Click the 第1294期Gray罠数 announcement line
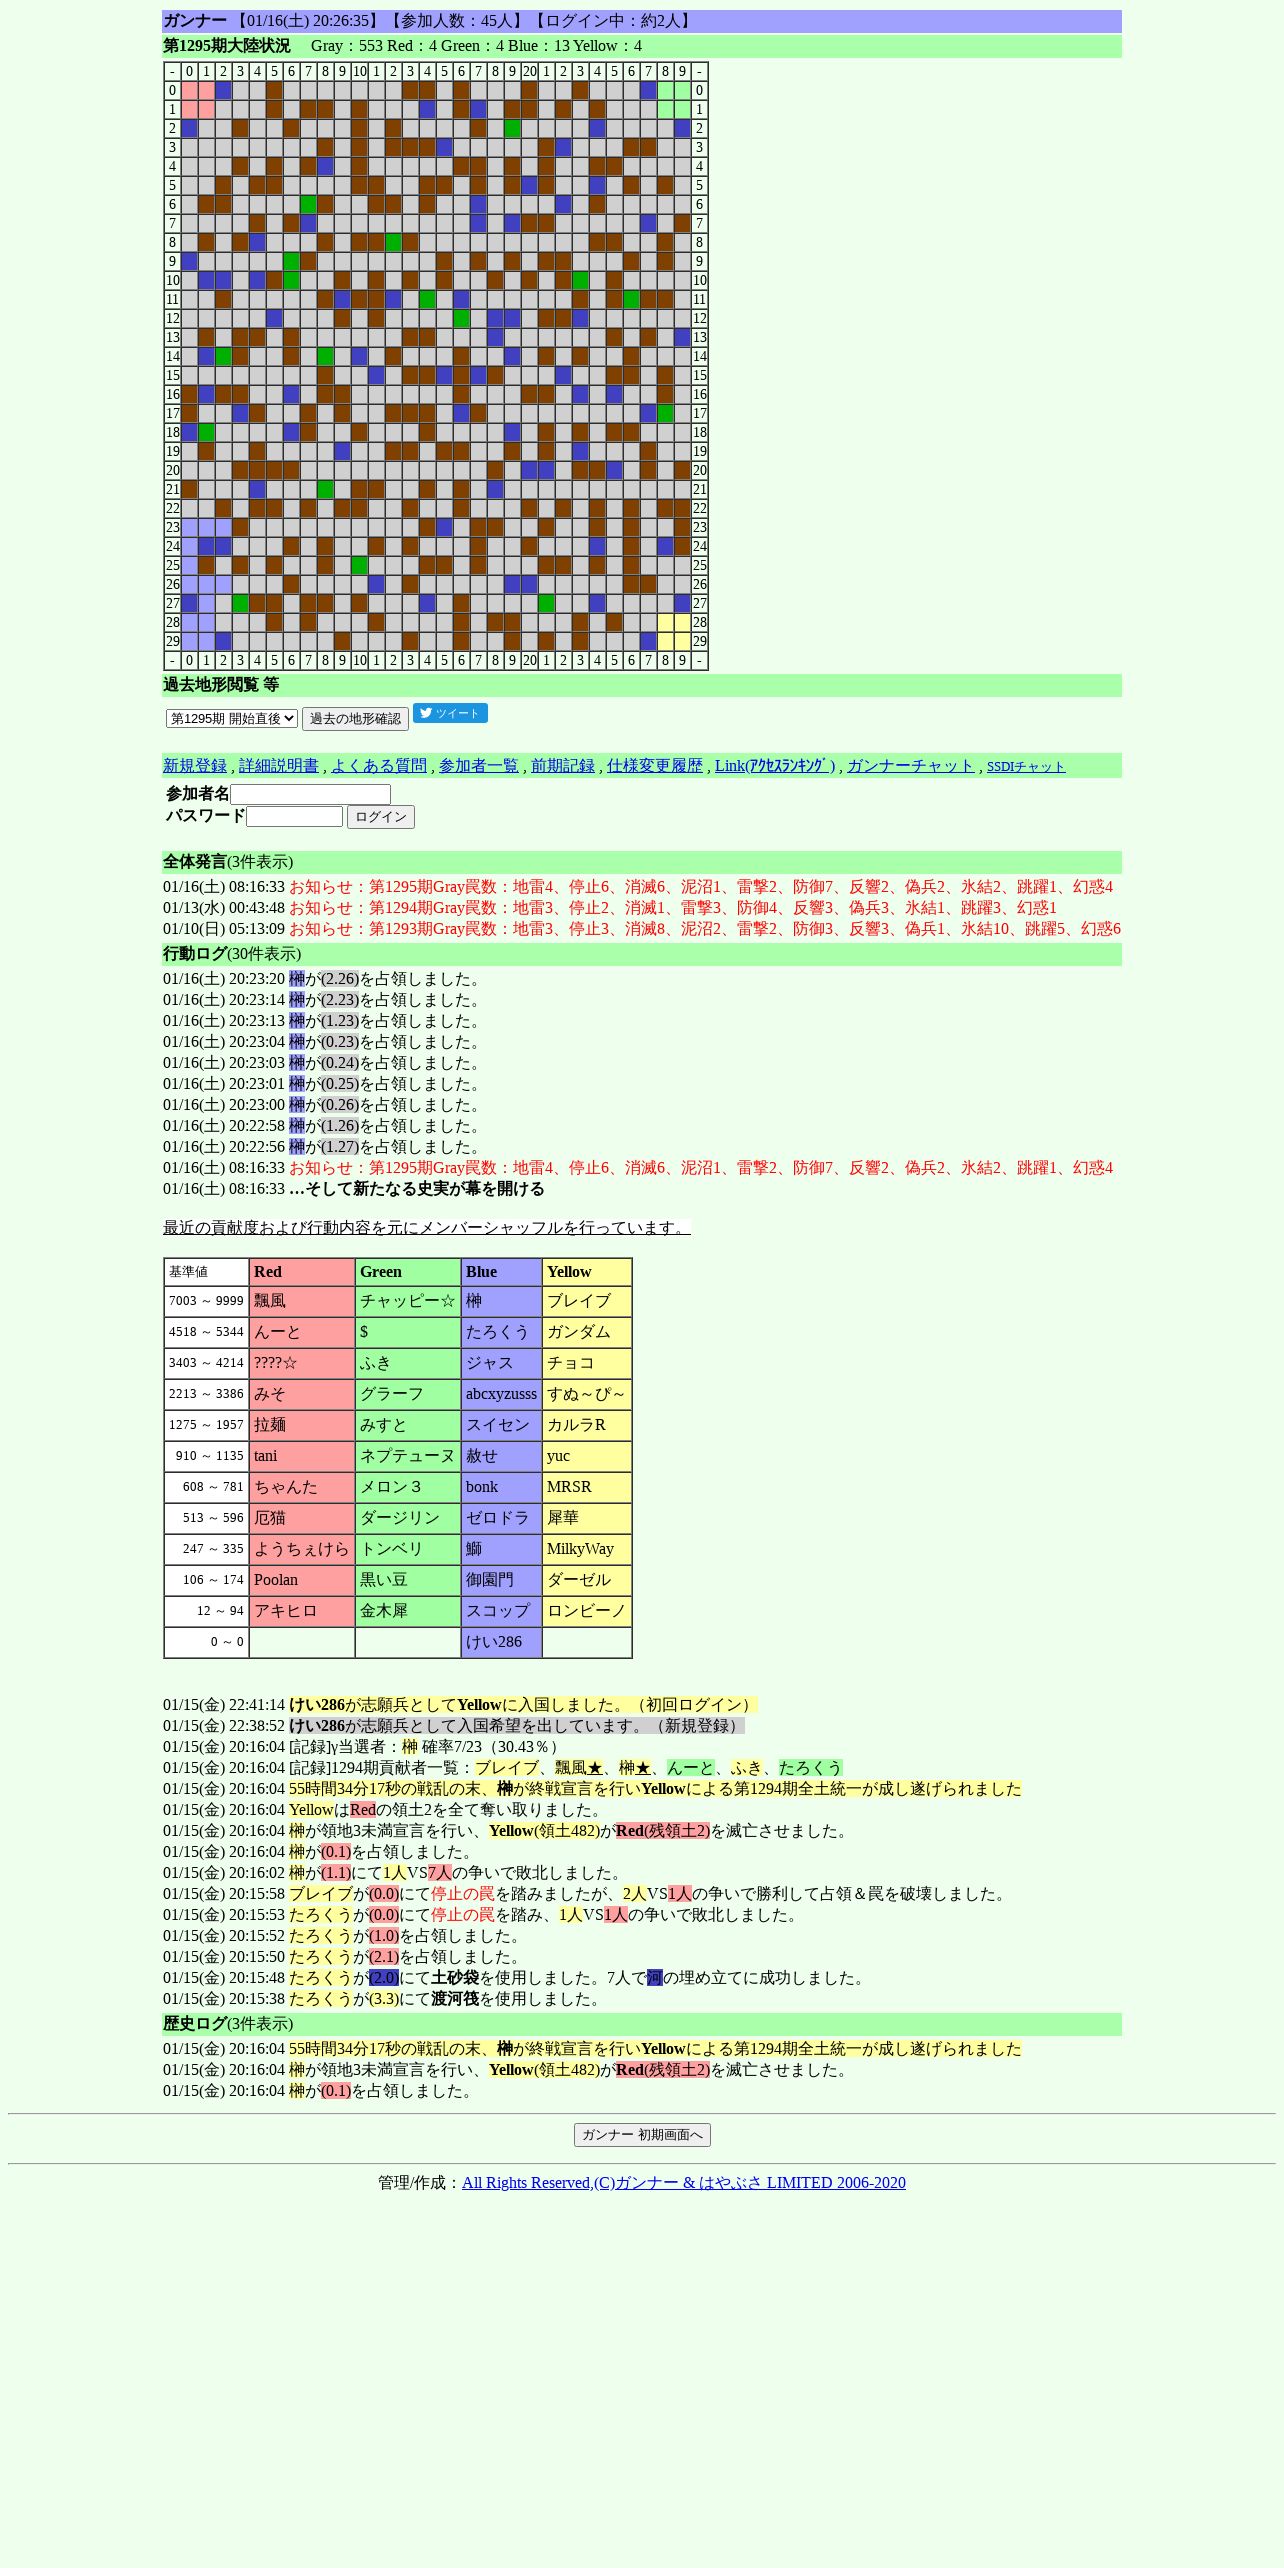 [610, 908]
